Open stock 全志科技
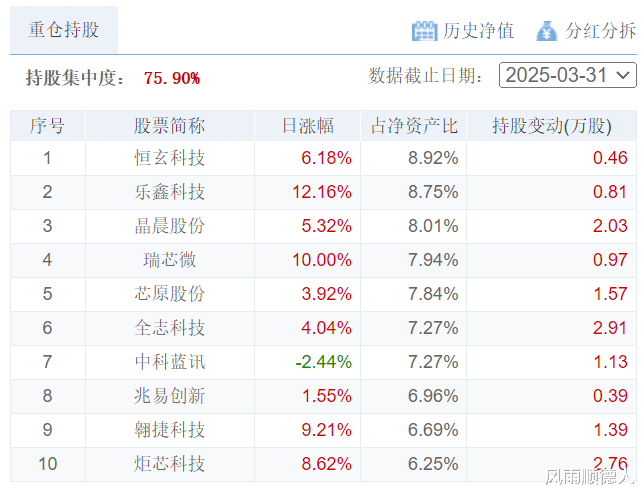The width and height of the screenshot is (644, 498). coord(170,328)
